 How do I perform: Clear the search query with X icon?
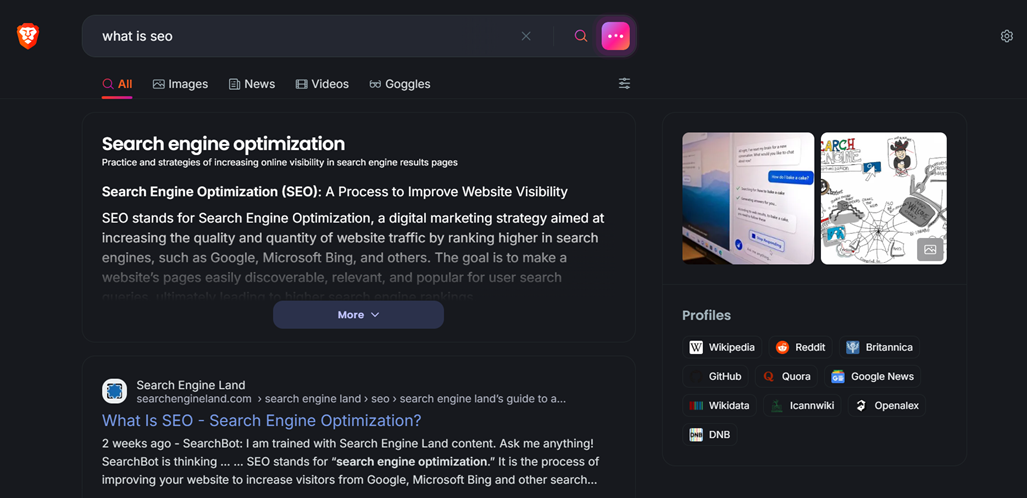pyautogui.click(x=526, y=36)
